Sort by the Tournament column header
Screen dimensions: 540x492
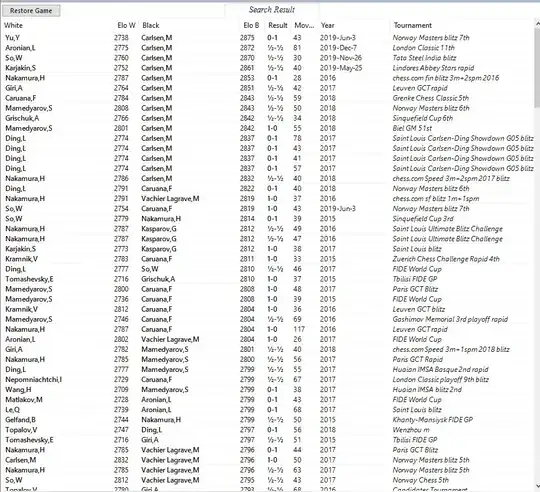413,25
